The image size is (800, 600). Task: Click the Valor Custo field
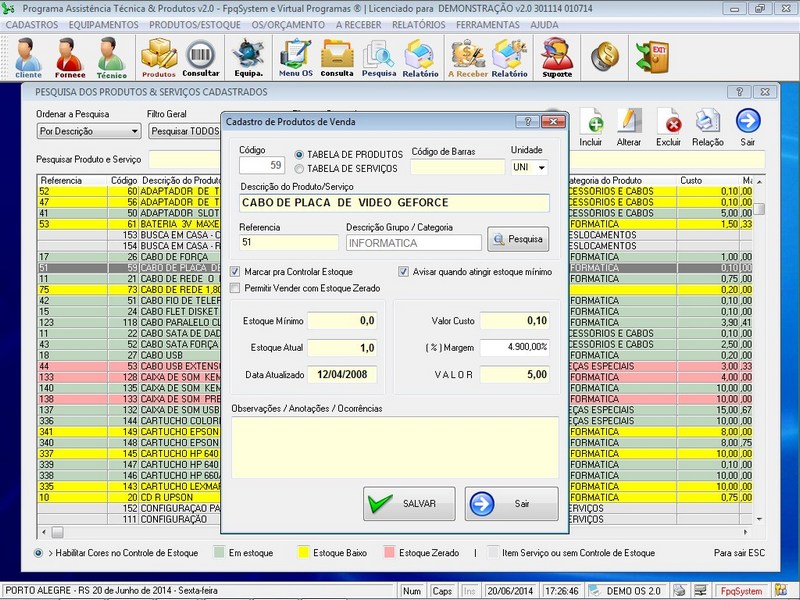[x=515, y=321]
